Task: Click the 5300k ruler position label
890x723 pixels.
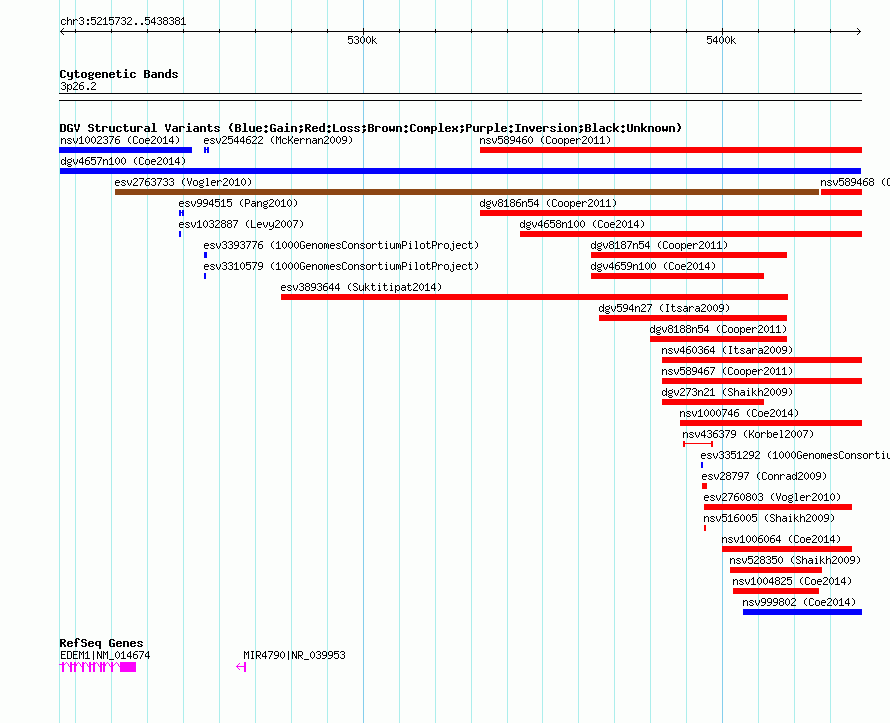Action: tap(362, 41)
